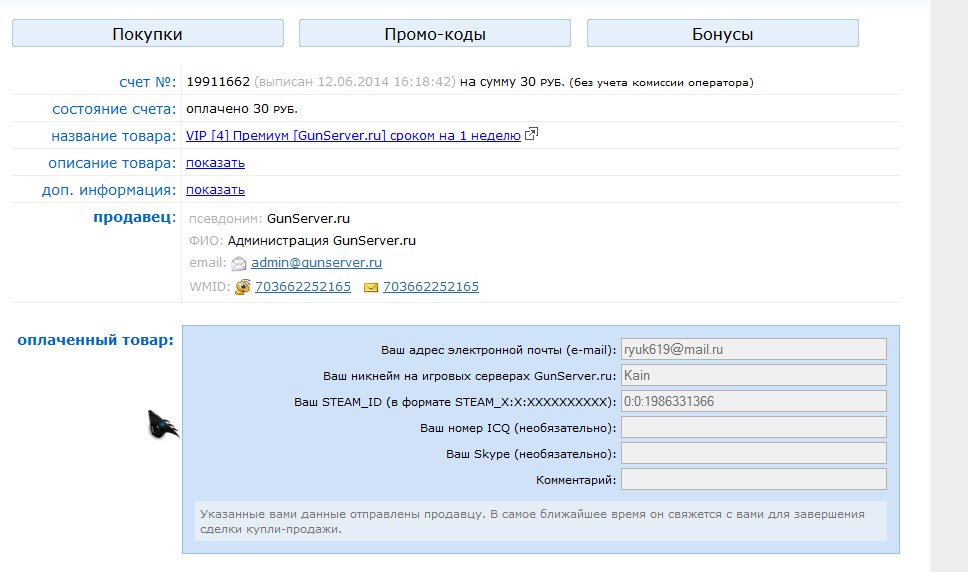Open the Покупки tab
This screenshot has height=572, width=968.
click(x=147, y=34)
